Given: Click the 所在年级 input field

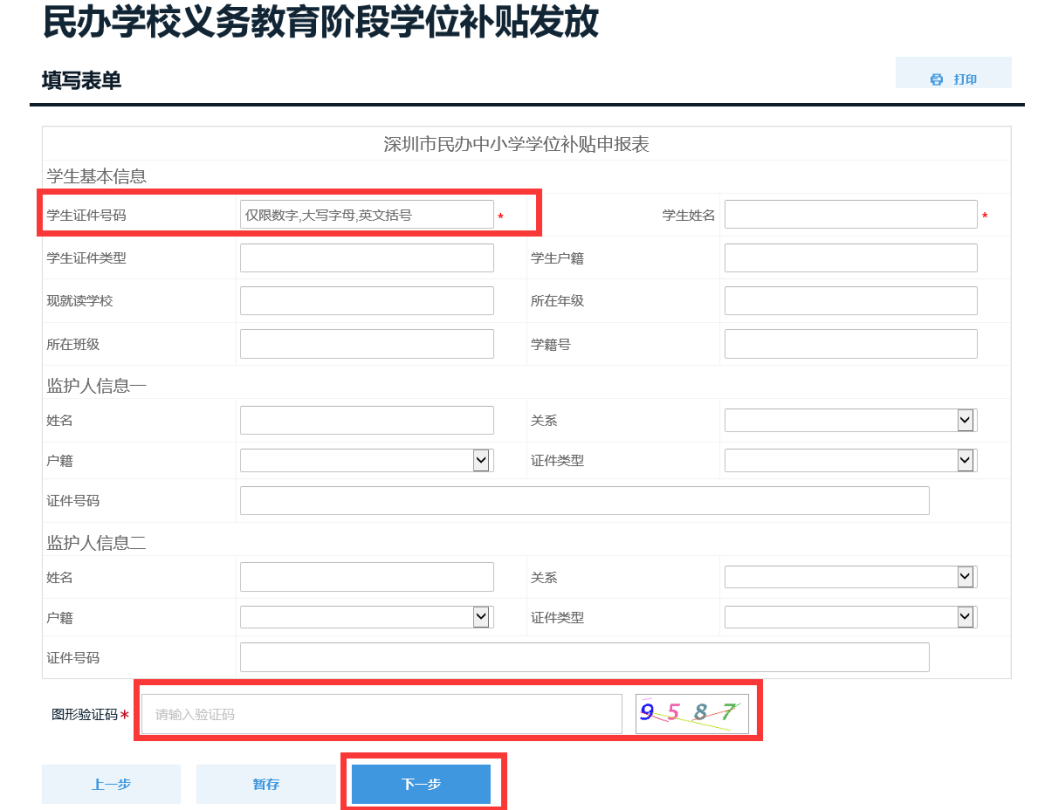Looking at the screenshot, I should pos(850,300).
